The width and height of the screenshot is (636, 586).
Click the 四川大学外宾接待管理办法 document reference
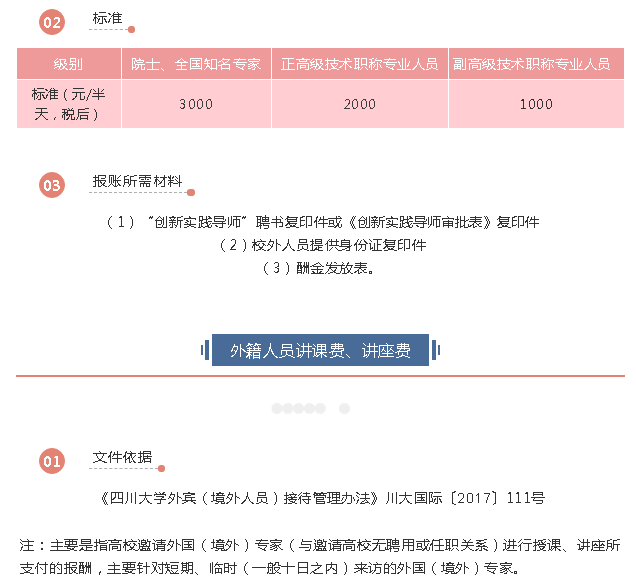(322, 498)
